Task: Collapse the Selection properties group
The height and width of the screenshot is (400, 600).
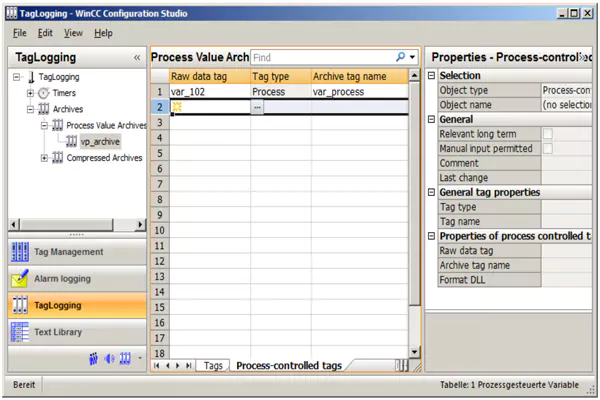Action: pyautogui.click(x=431, y=75)
